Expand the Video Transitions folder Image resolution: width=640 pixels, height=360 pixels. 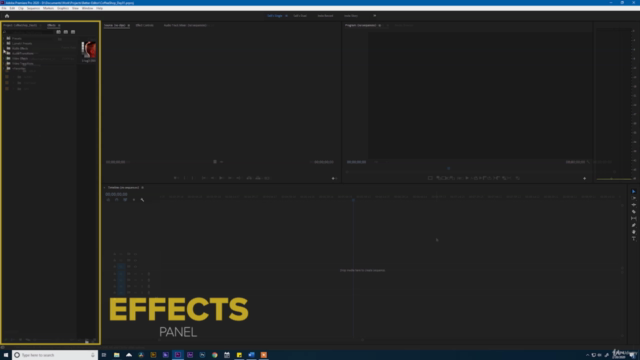tap(4, 64)
